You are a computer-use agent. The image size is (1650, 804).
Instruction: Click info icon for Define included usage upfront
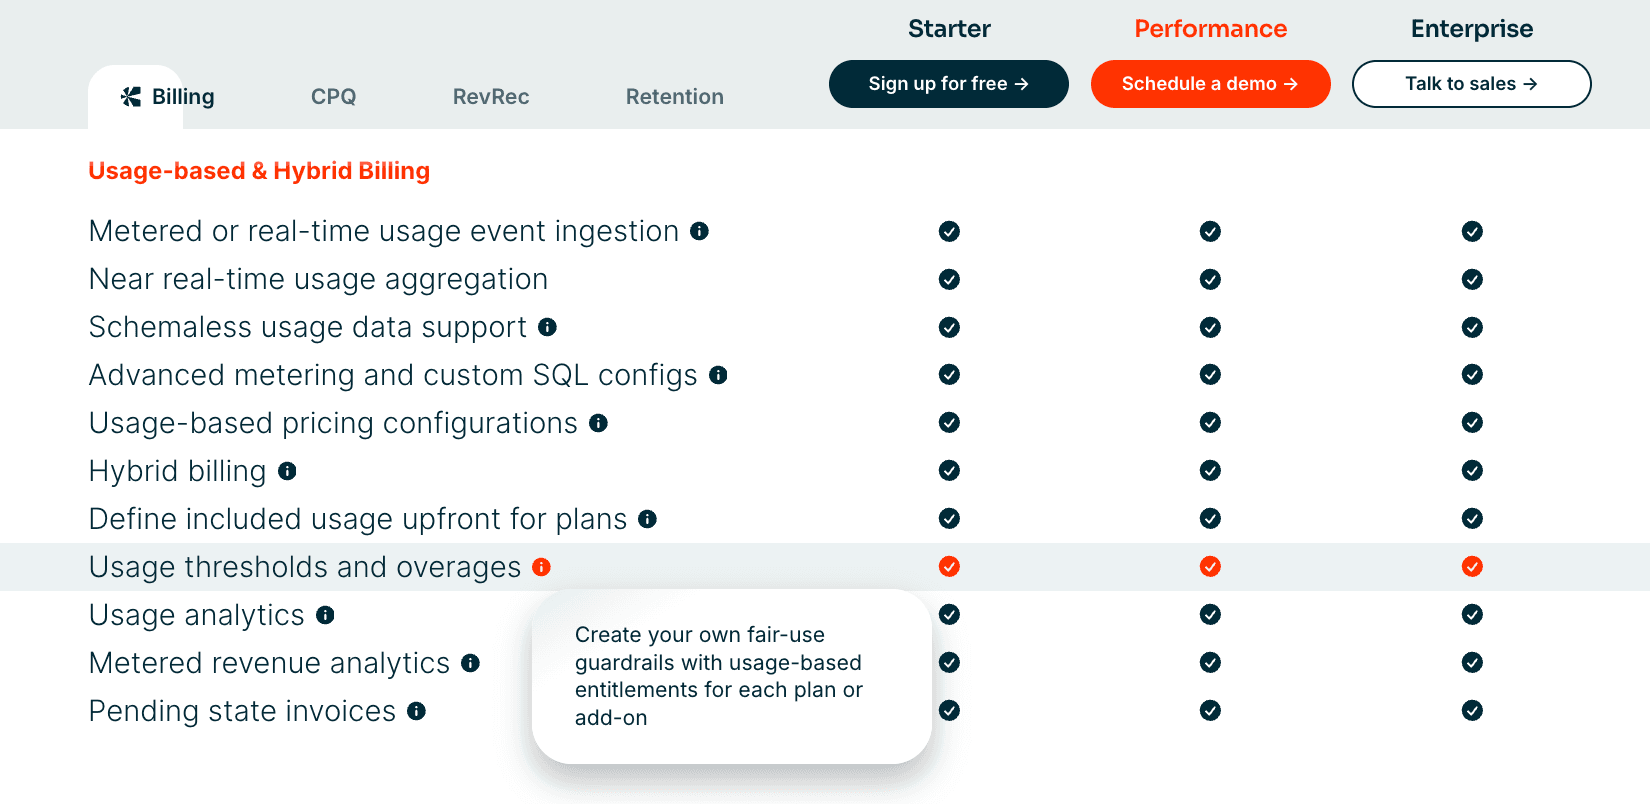(647, 519)
